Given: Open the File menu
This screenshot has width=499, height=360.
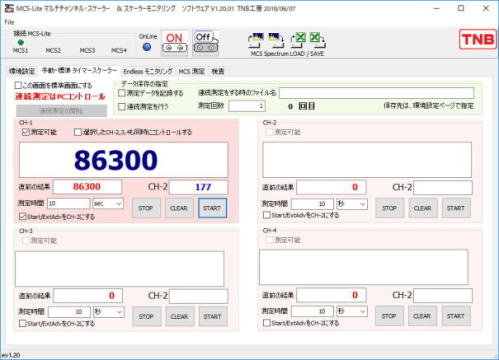Looking at the screenshot, I should point(9,22).
